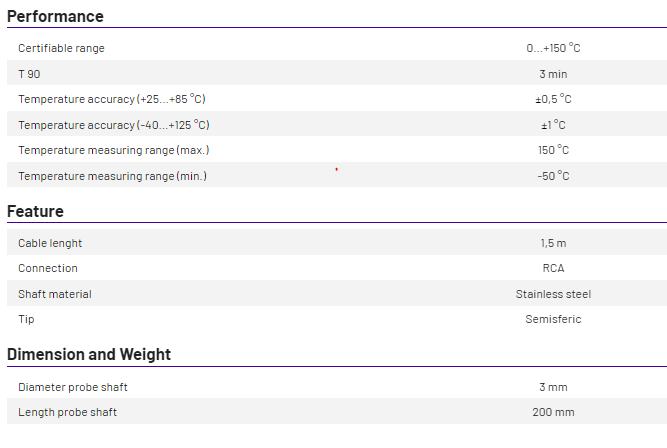Click the Feature section heading

[35, 211]
